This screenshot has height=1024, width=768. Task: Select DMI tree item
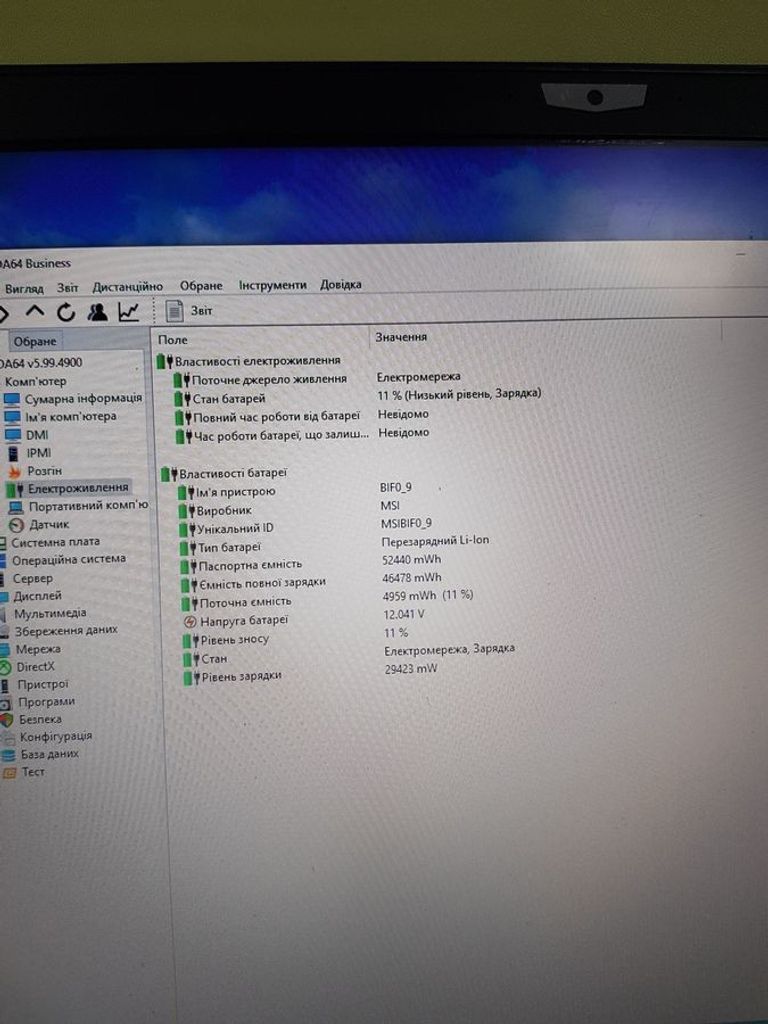pos(26,435)
